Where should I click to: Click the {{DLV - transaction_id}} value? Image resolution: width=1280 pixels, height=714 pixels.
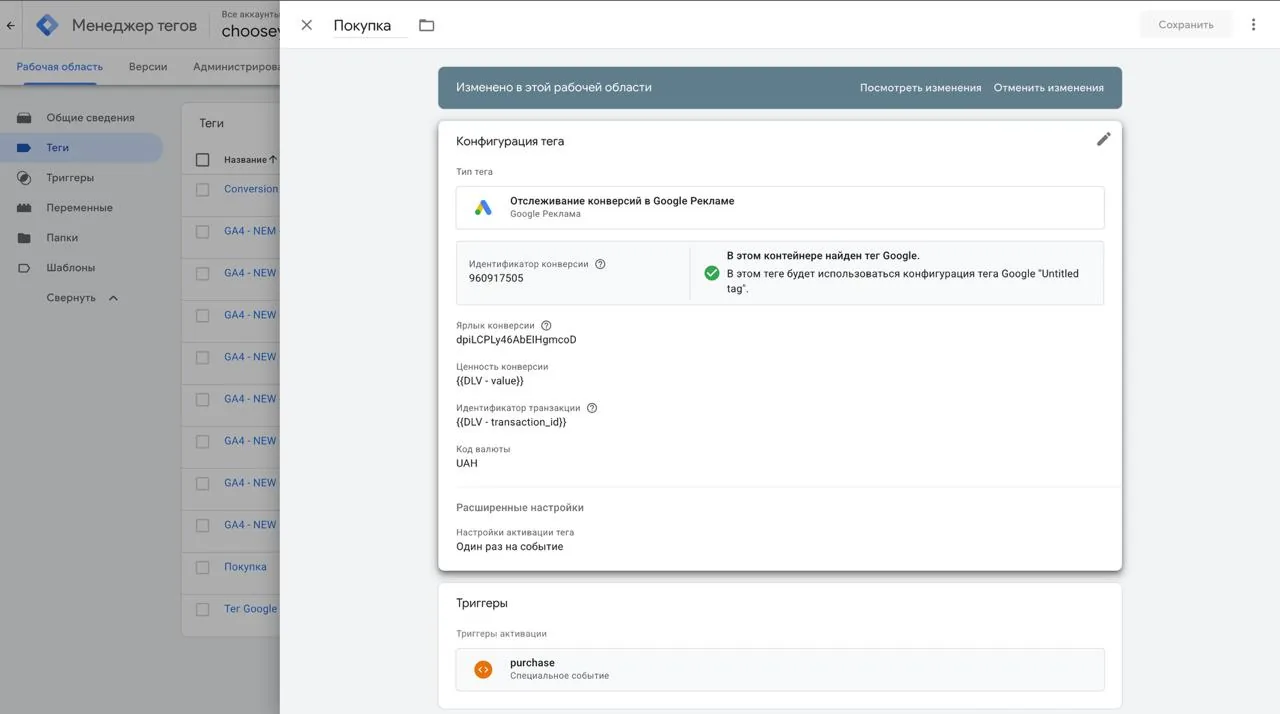click(511, 422)
